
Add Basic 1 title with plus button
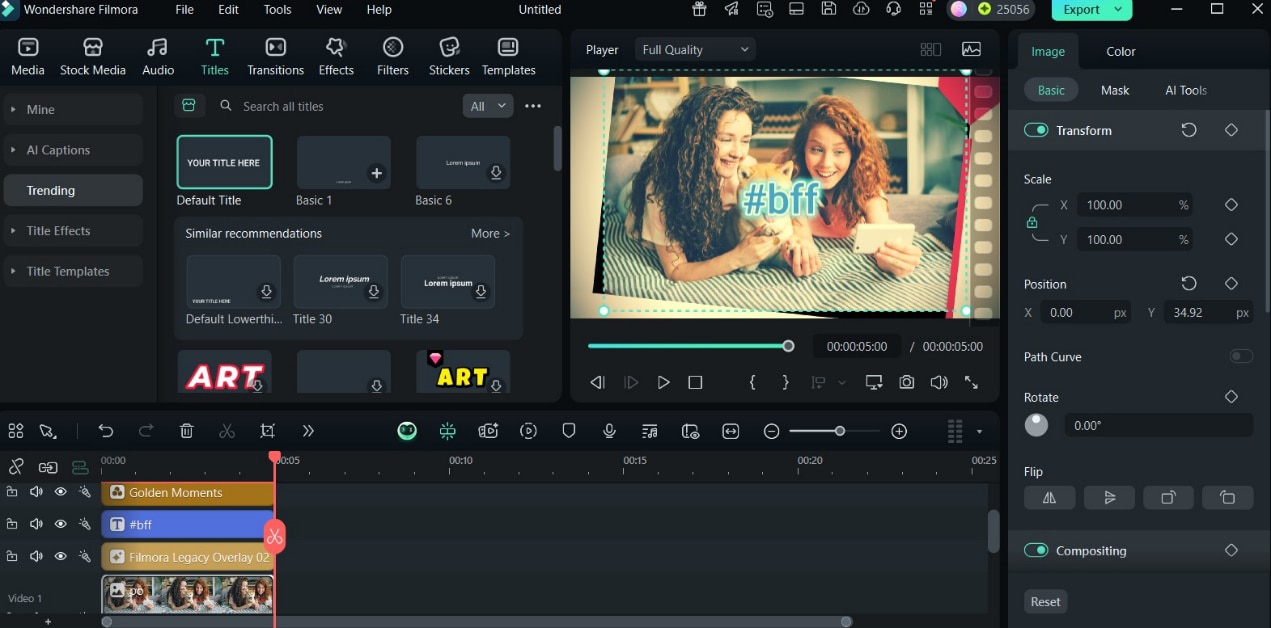(377, 173)
